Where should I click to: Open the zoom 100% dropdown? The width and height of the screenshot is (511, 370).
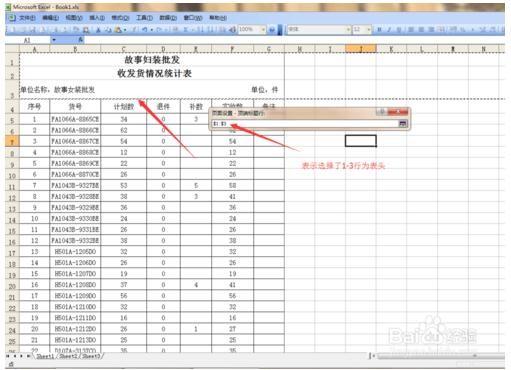pos(263,30)
